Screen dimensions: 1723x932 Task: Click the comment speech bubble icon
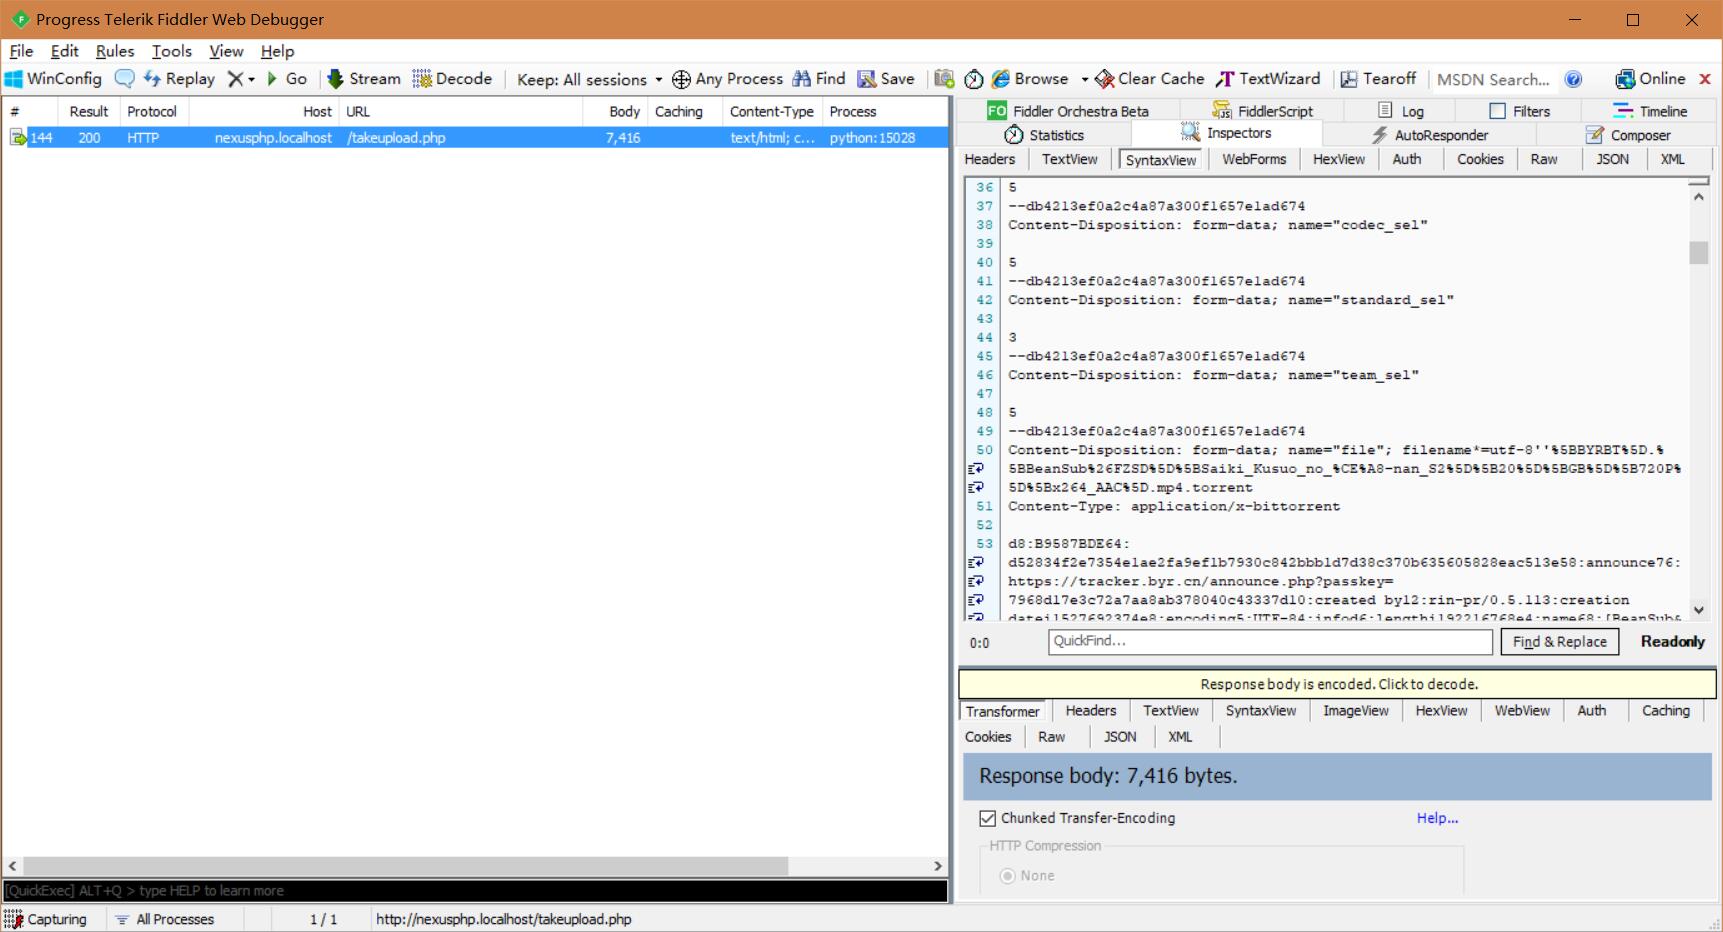tap(124, 79)
